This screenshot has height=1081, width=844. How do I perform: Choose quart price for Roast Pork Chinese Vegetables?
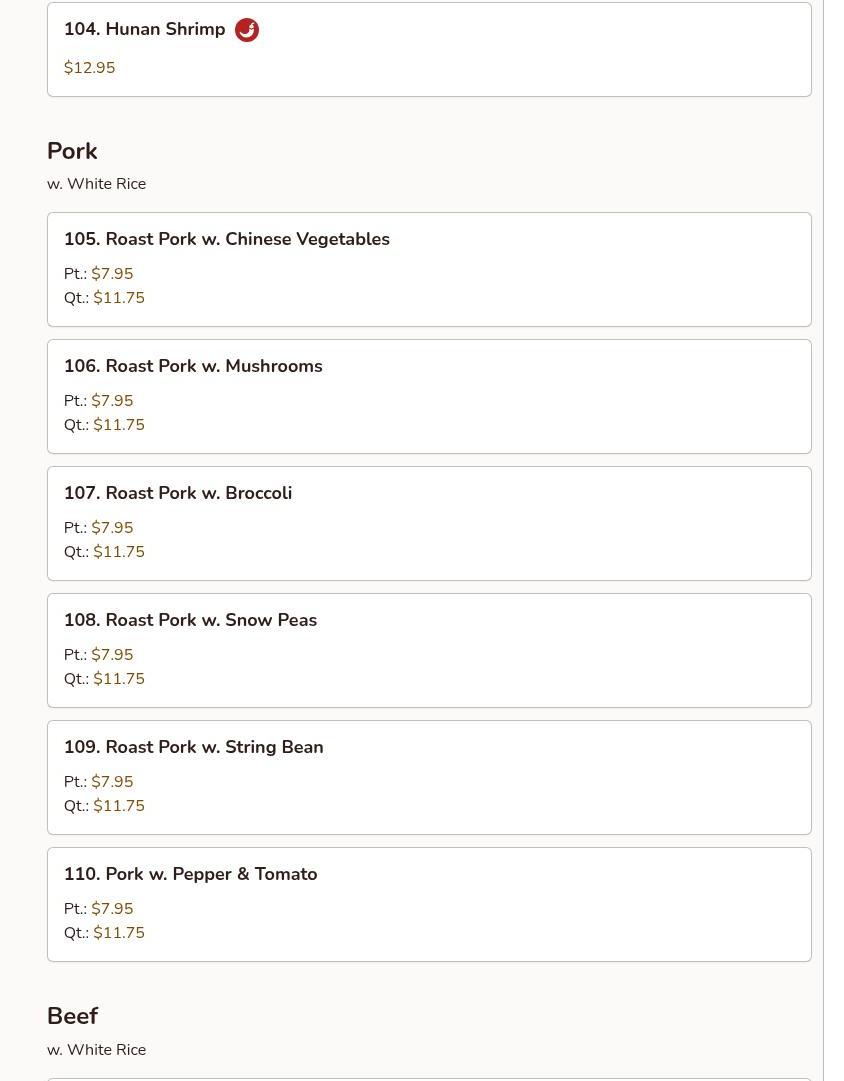(x=119, y=298)
